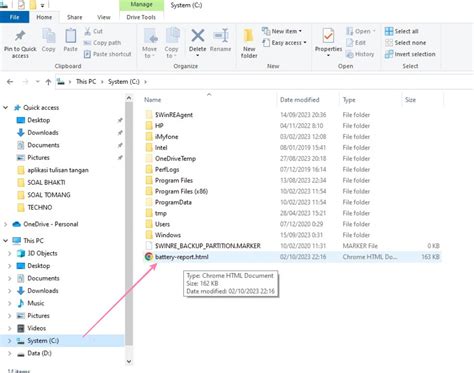Sort by the Date modified column
The image size is (474, 373).
point(299,100)
